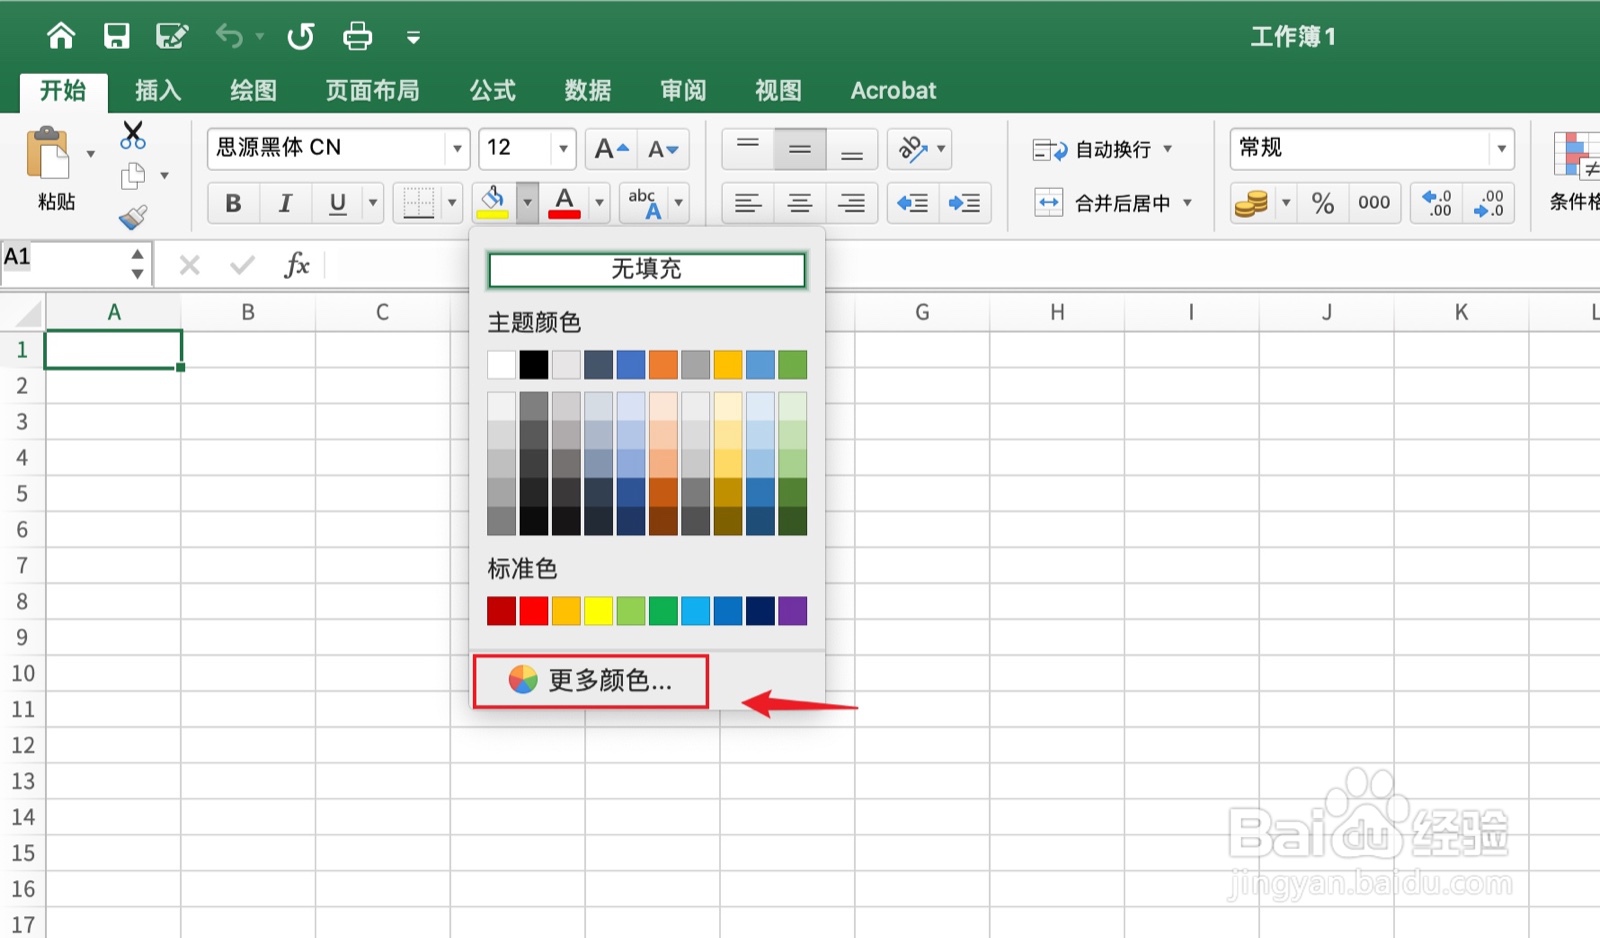Expand the borders dropdown arrow
The width and height of the screenshot is (1600, 938).
[452, 202]
